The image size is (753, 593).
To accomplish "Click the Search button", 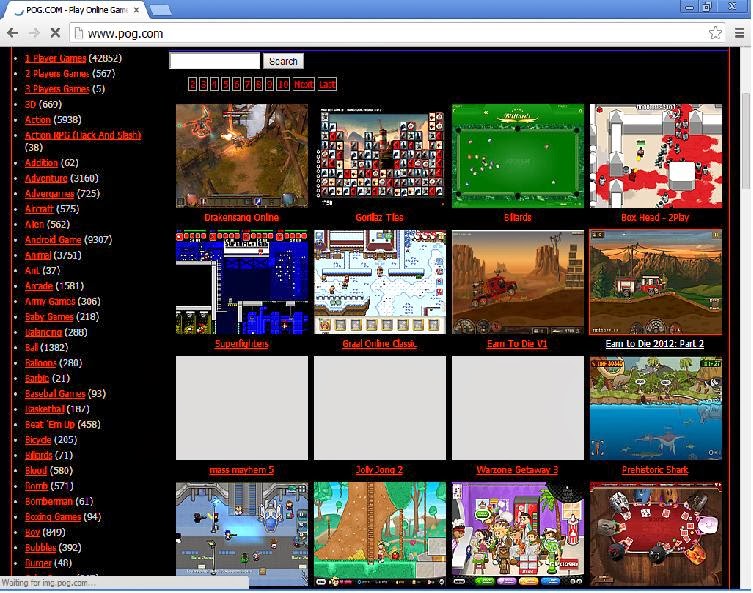I will [283, 61].
